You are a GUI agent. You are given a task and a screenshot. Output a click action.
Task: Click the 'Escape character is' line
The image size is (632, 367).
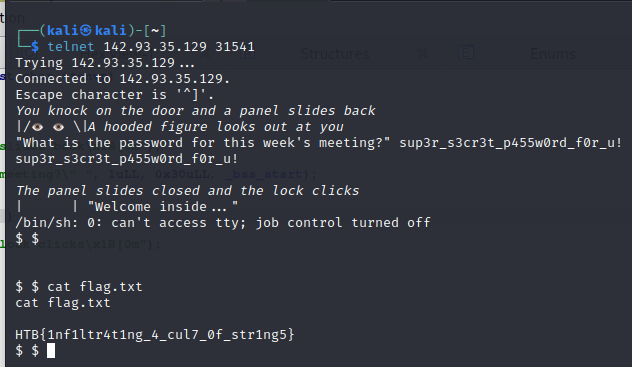click(114, 95)
